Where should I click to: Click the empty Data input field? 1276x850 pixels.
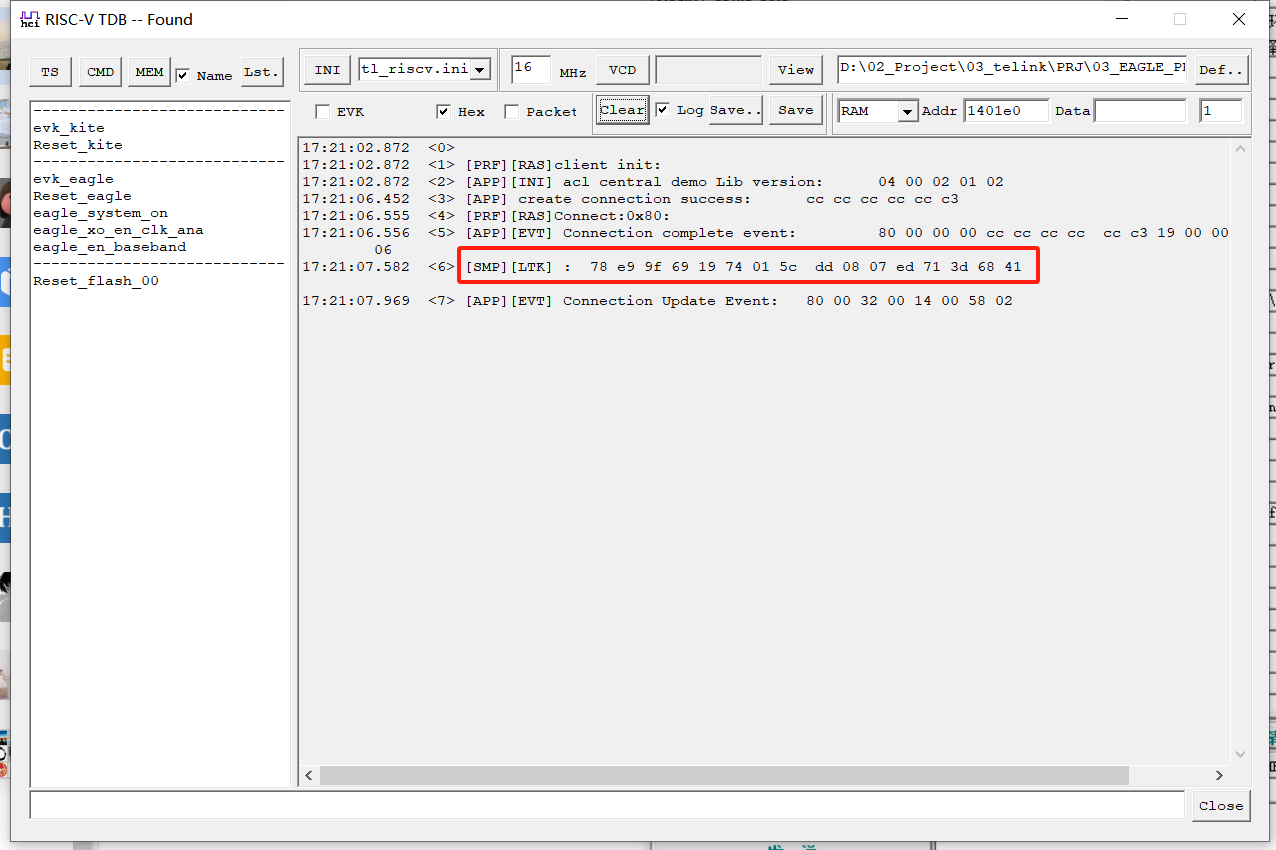click(1140, 111)
